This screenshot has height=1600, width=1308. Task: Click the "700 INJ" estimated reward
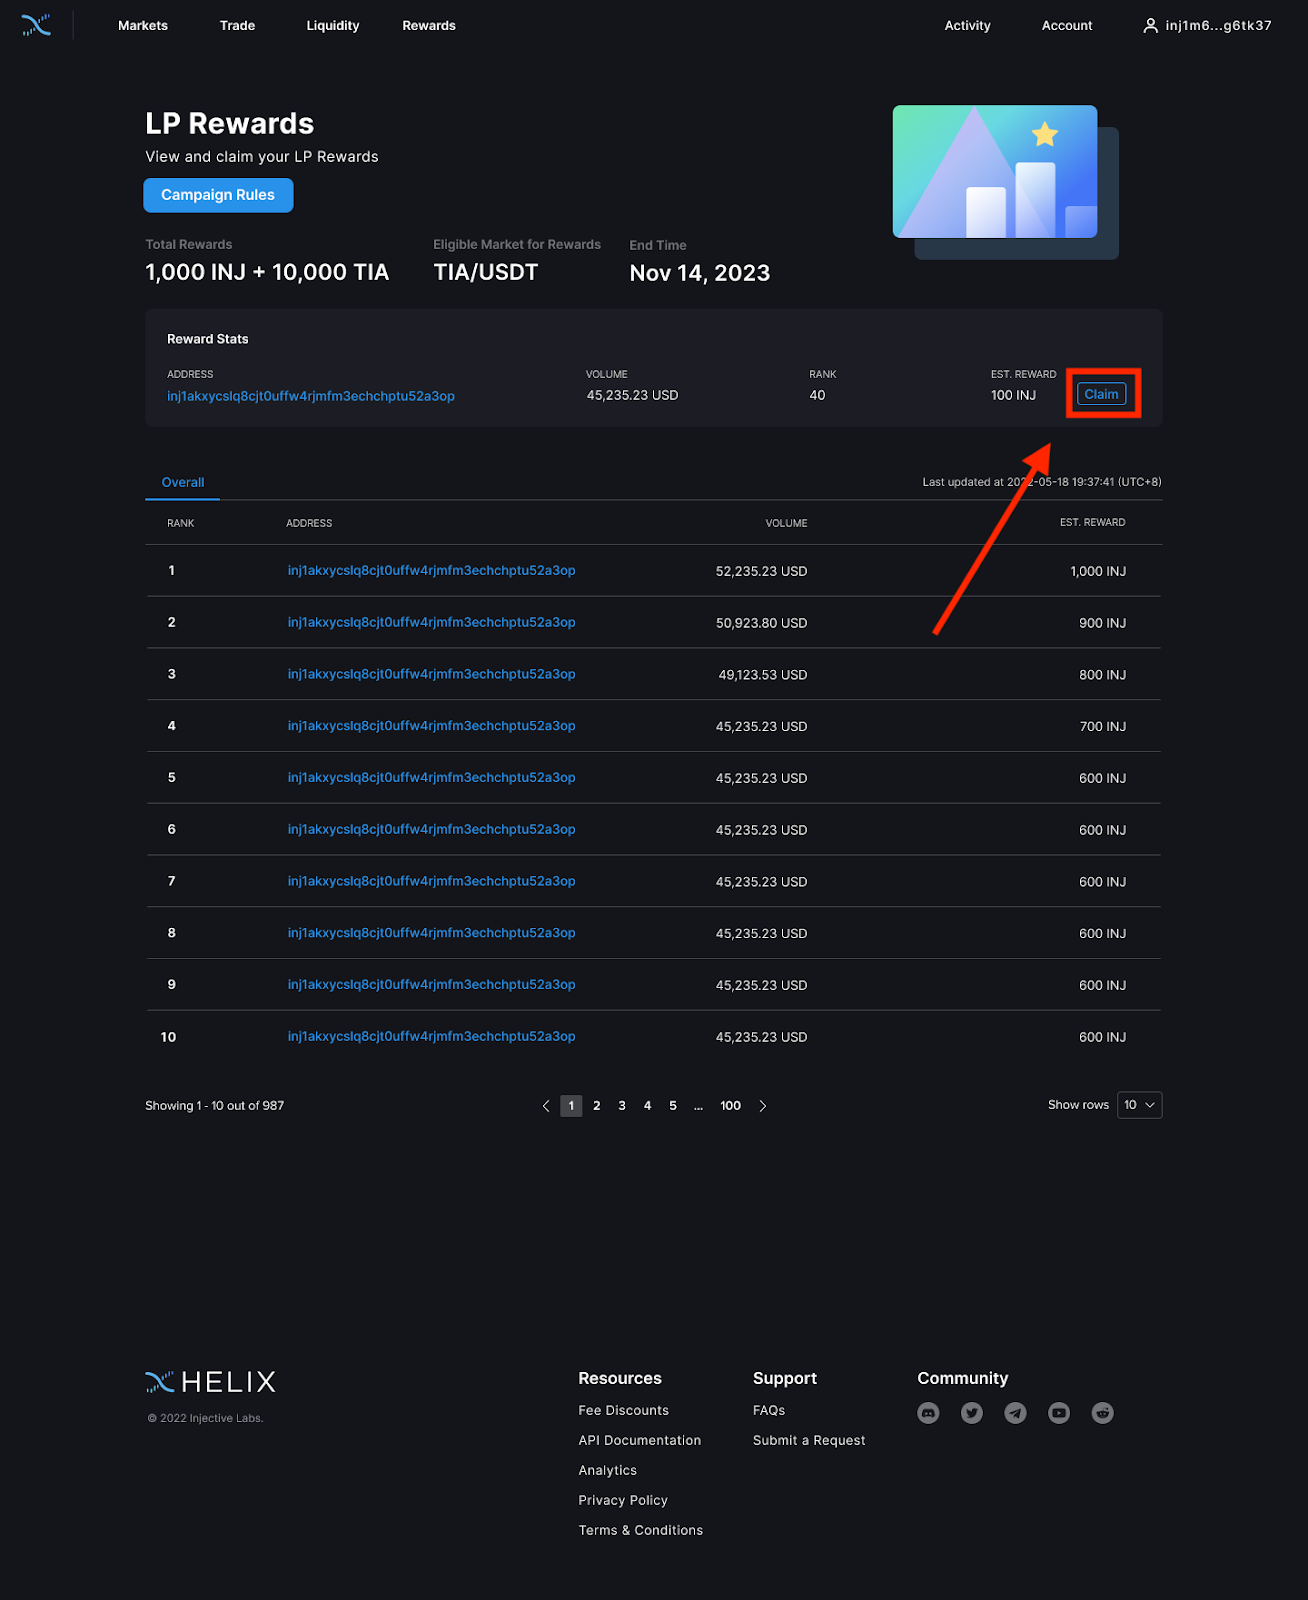click(1103, 727)
